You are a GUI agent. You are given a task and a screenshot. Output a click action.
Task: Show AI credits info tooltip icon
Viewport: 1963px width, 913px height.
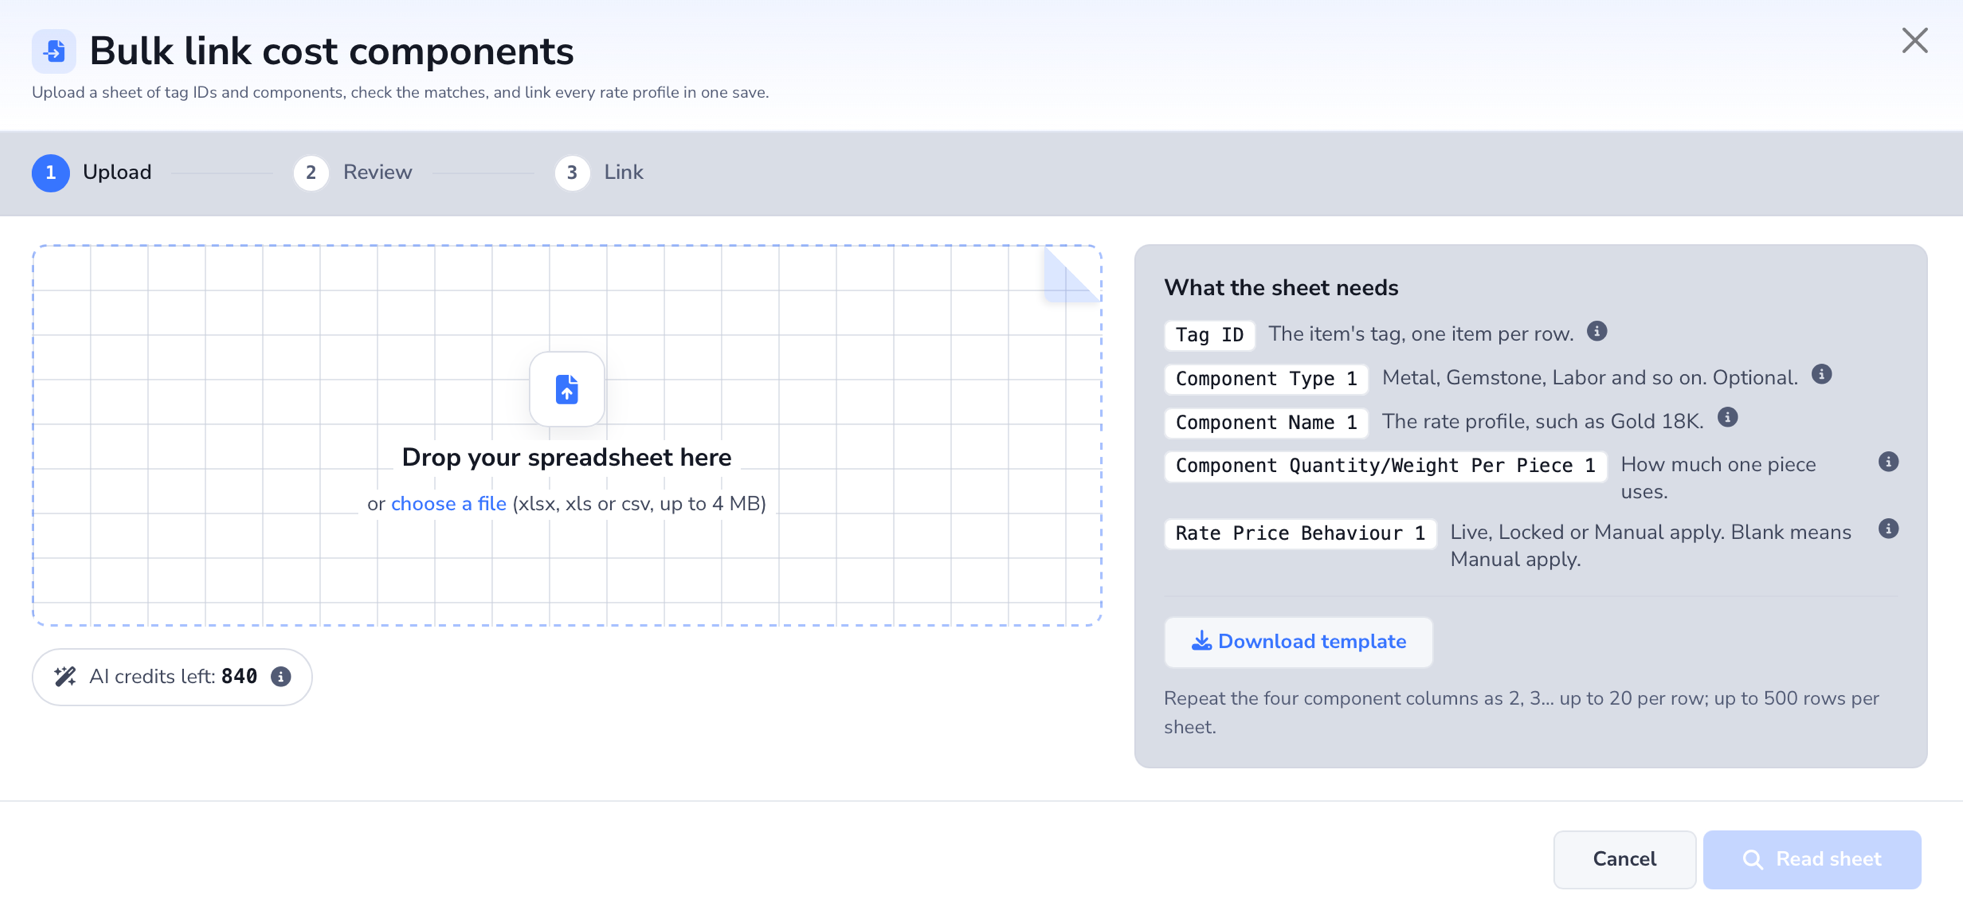tap(281, 677)
